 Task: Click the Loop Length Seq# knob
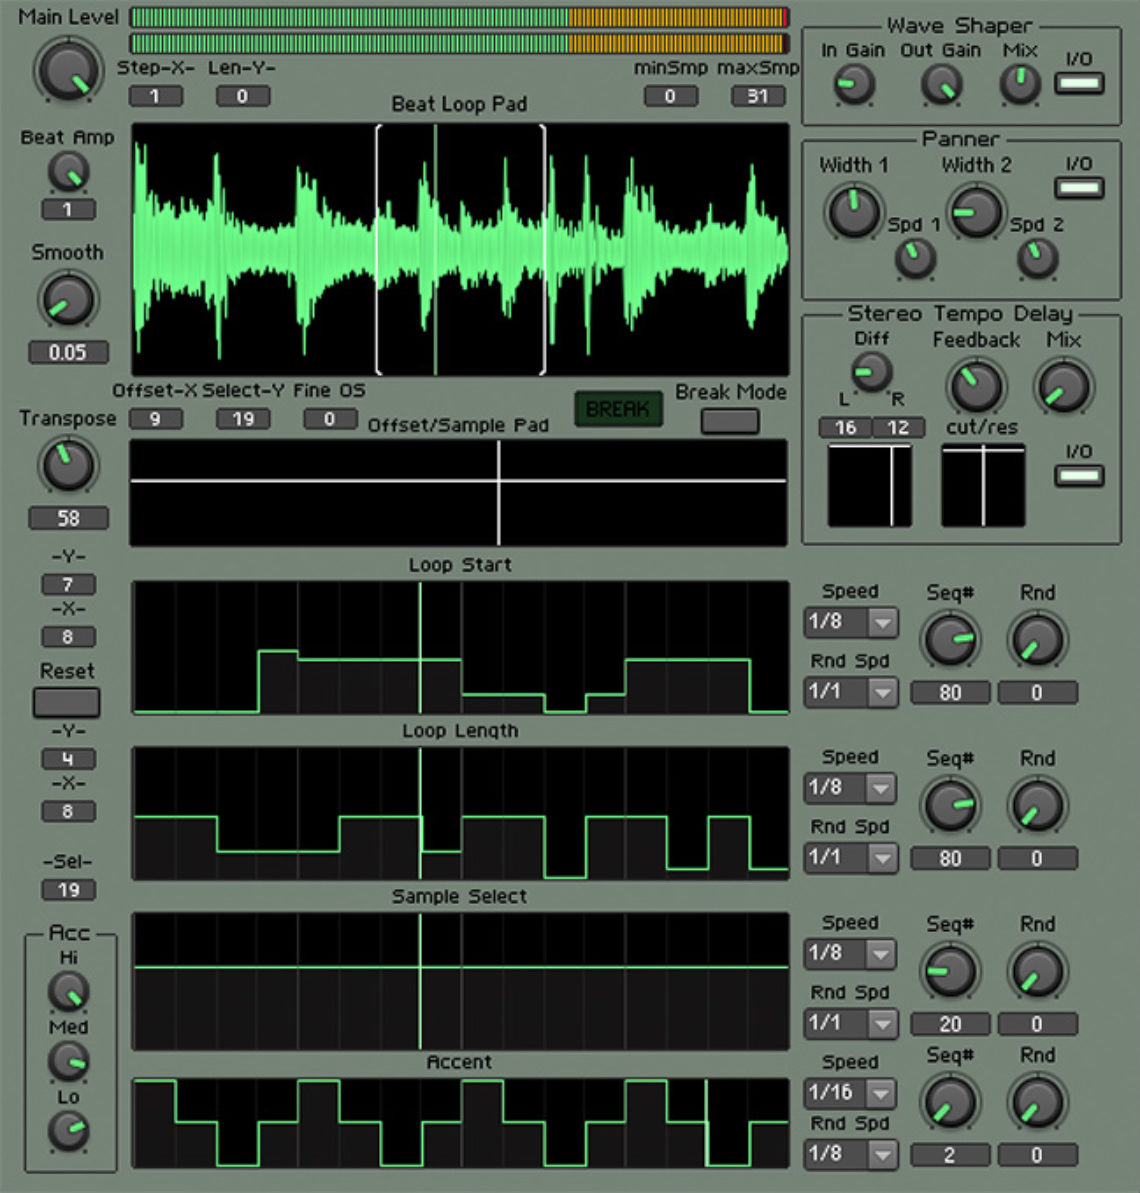coord(950,806)
